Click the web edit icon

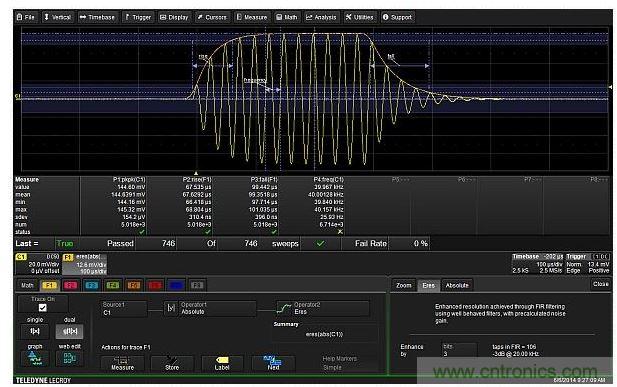(69, 358)
